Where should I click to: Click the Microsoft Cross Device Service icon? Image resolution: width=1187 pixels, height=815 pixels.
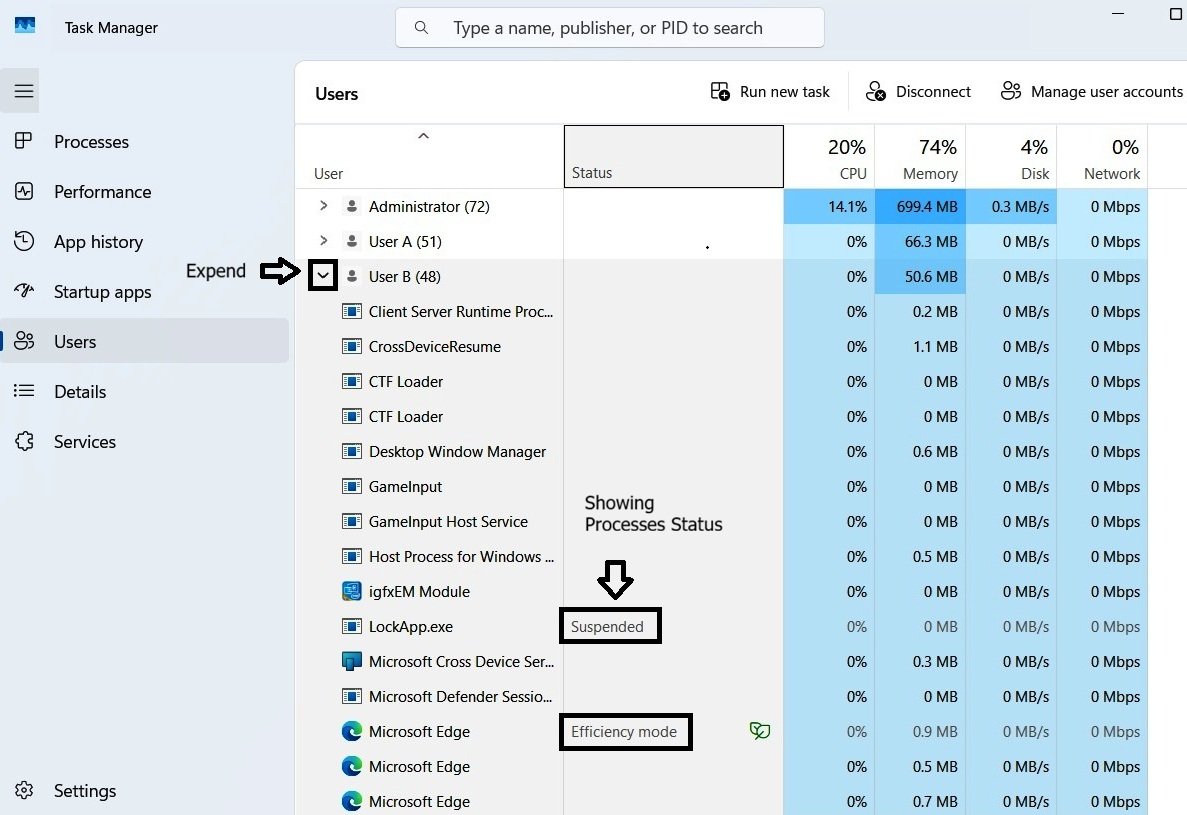click(351, 661)
